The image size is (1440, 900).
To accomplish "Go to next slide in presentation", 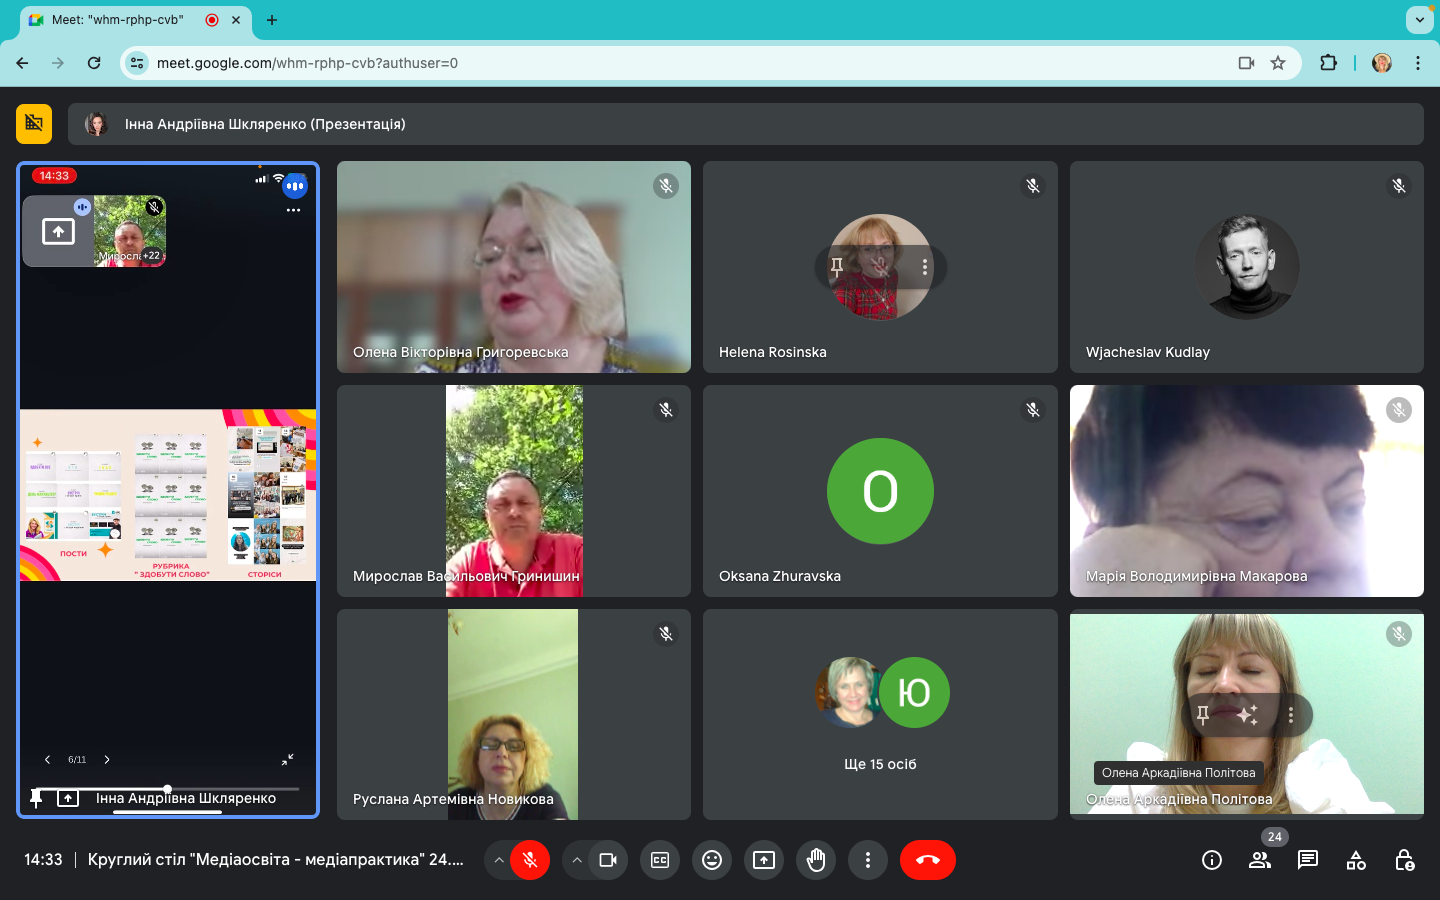I will tap(107, 760).
